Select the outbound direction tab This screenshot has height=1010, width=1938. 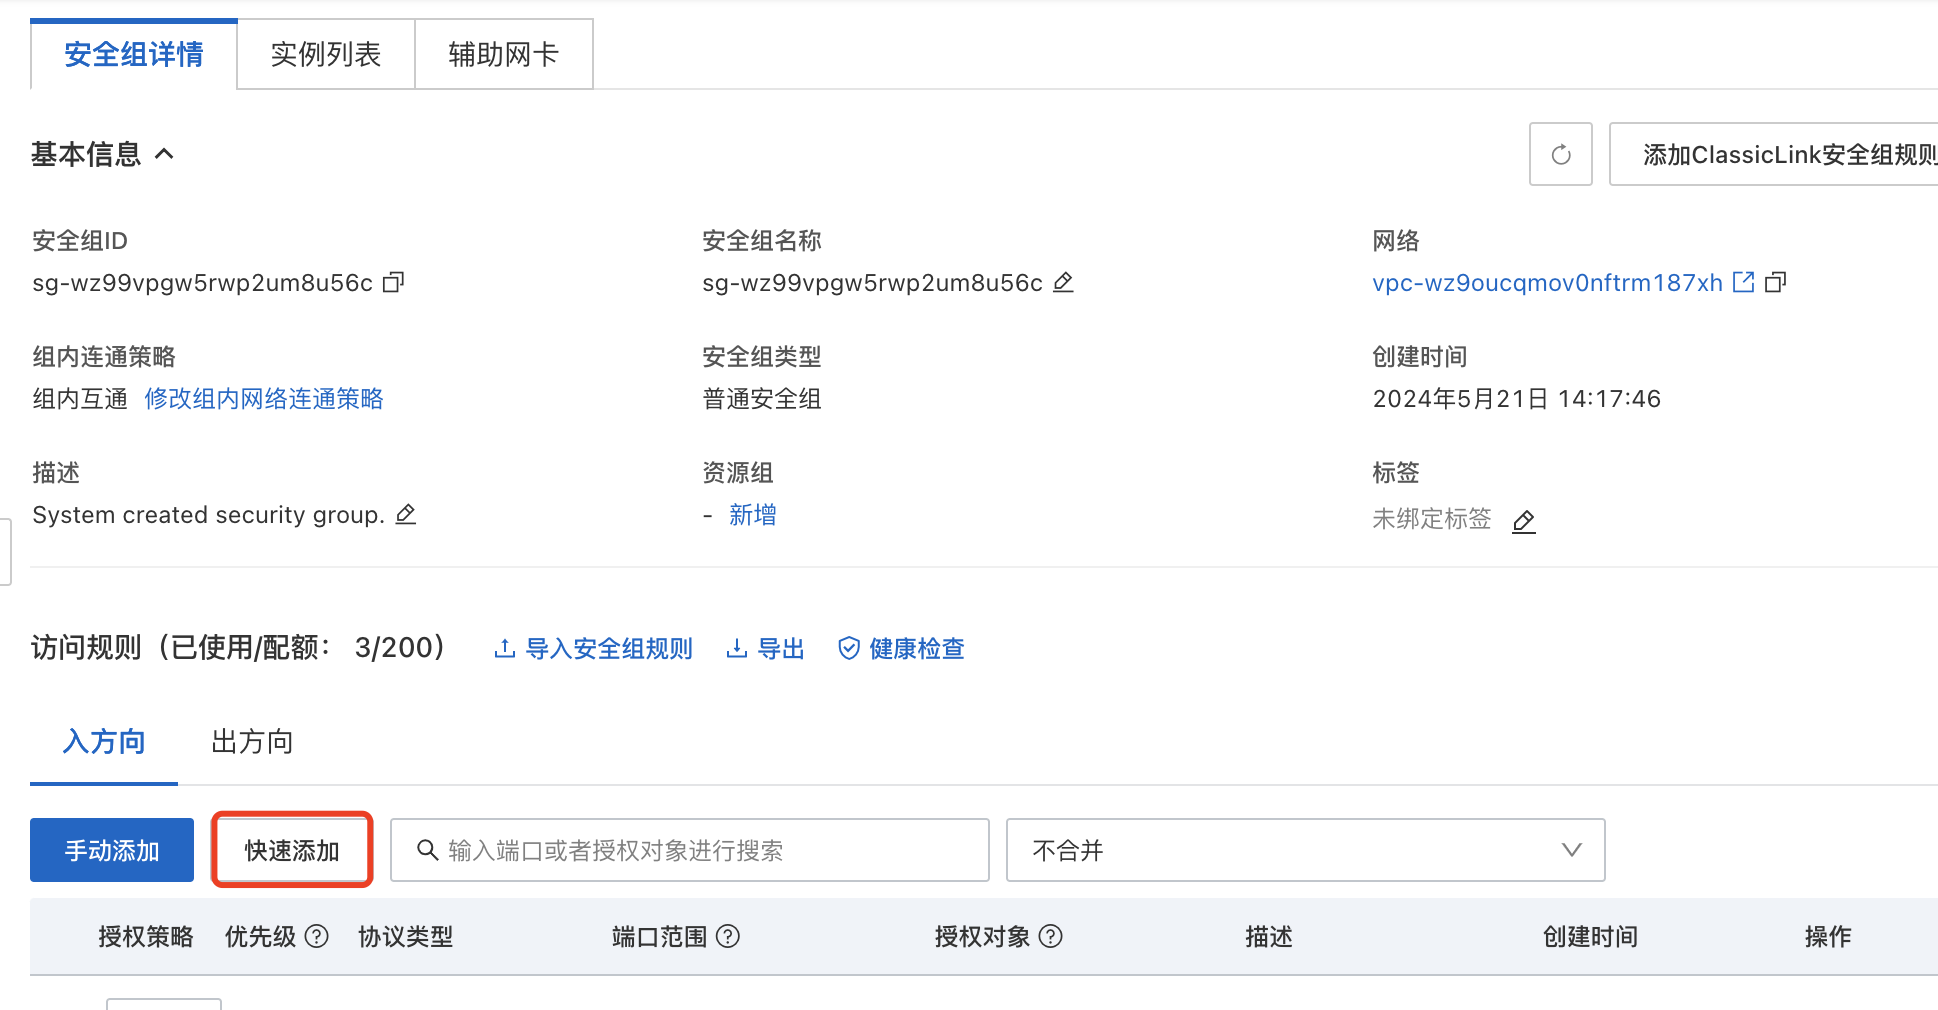coord(252,742)
